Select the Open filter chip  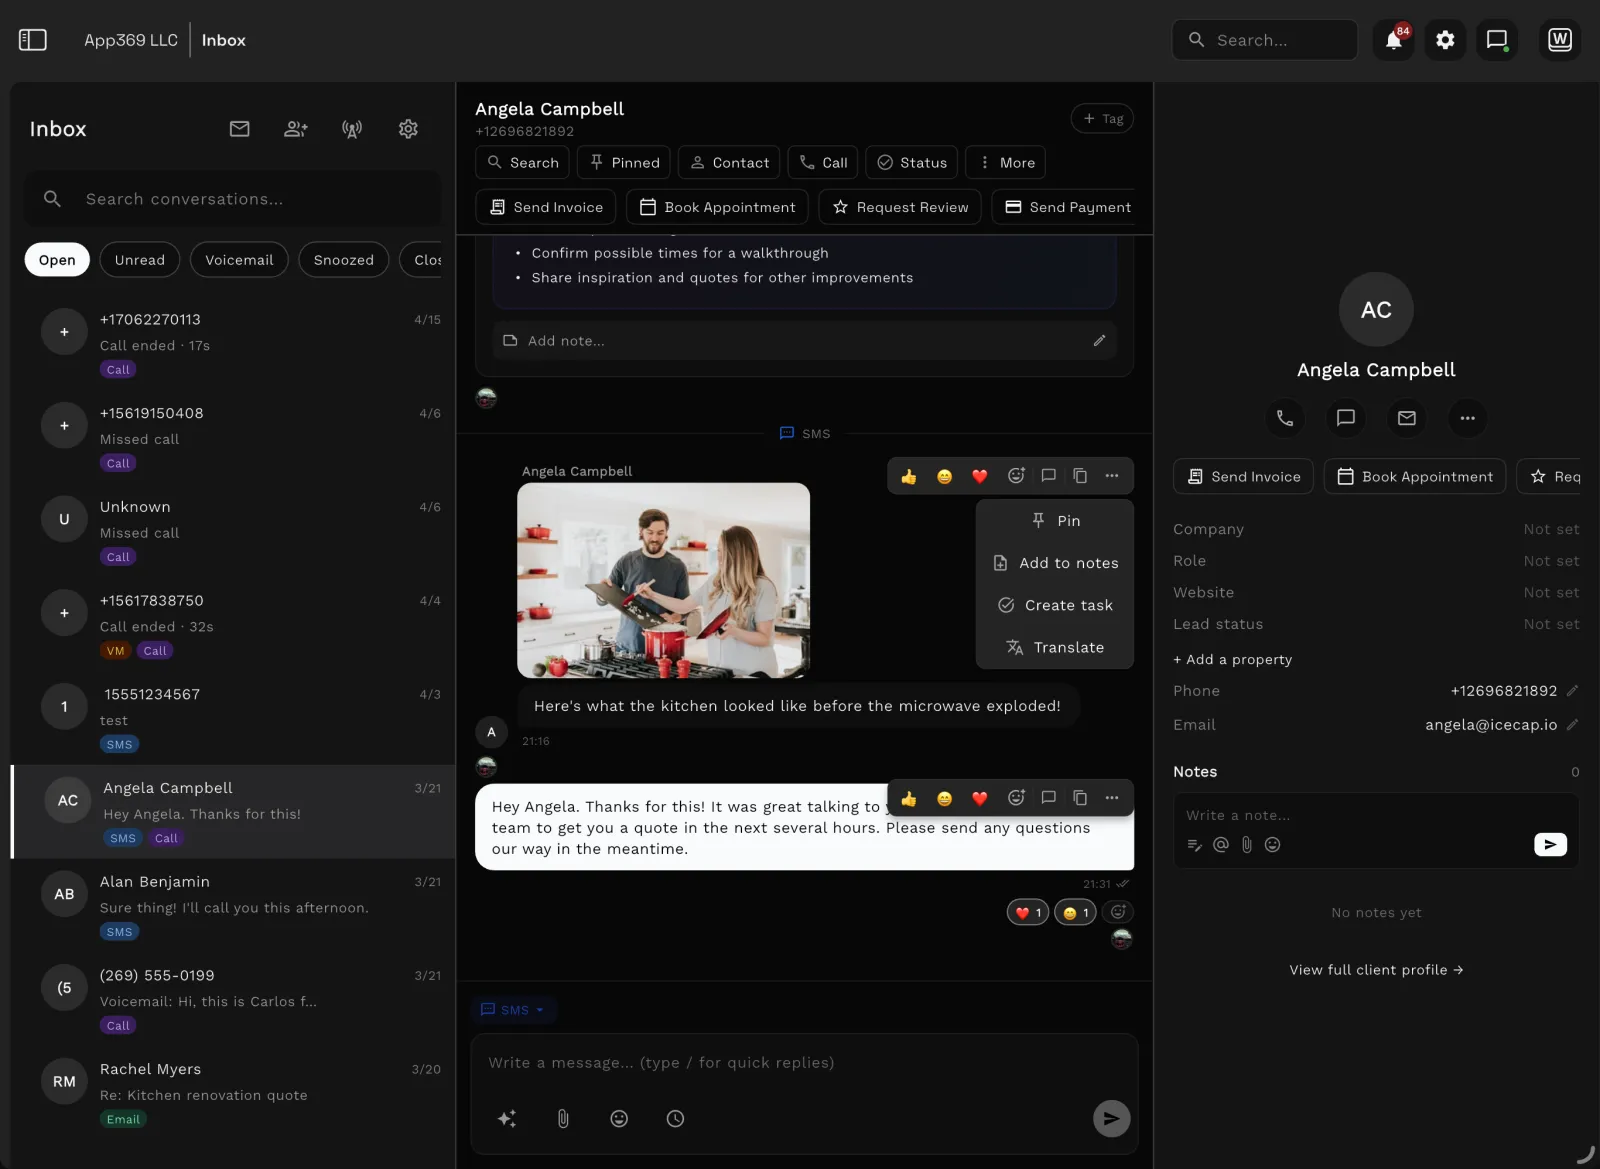tap(57, 260)
